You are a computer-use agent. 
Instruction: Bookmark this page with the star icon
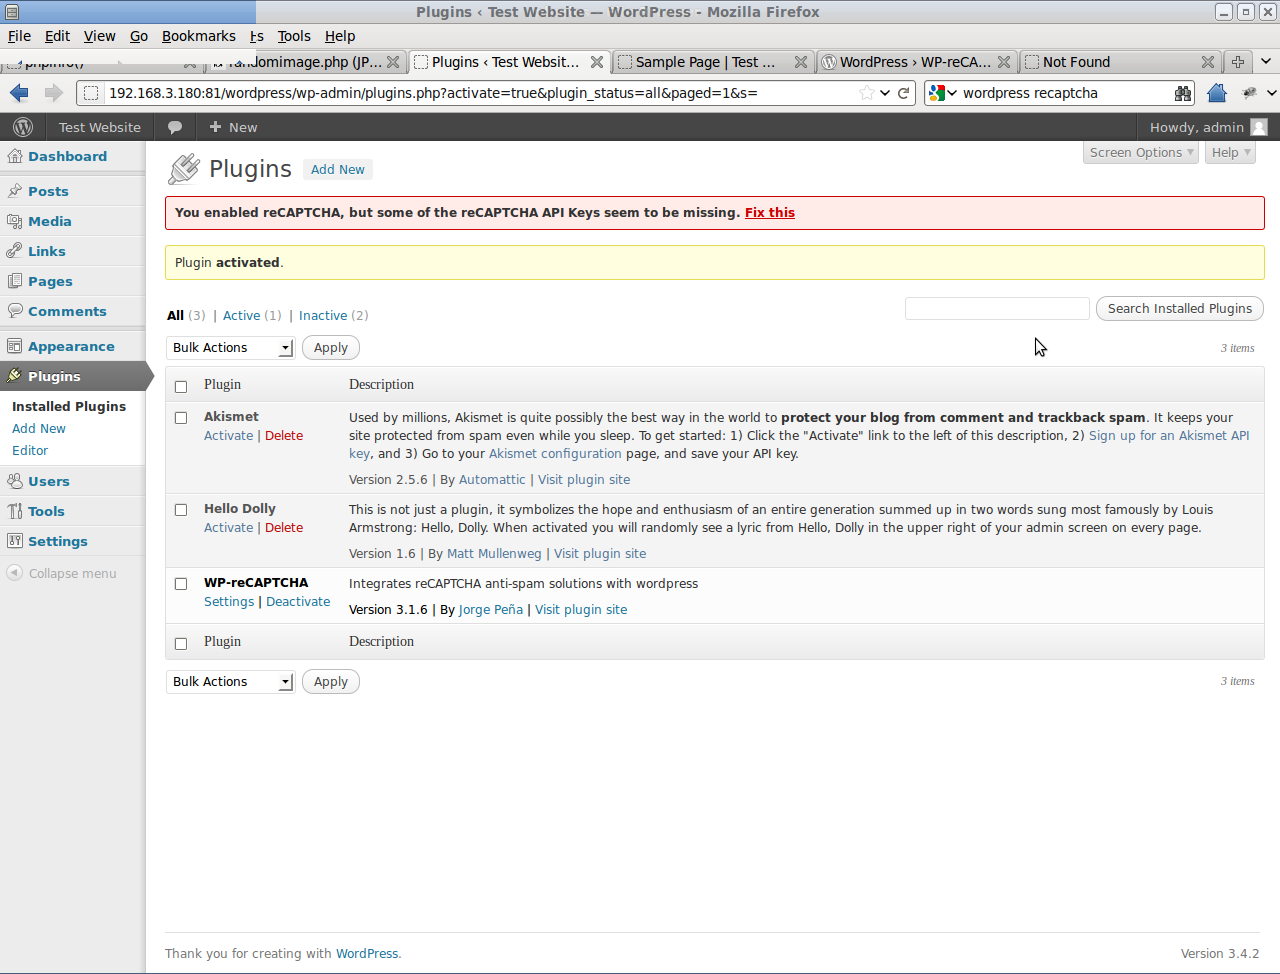pos(867,93)
